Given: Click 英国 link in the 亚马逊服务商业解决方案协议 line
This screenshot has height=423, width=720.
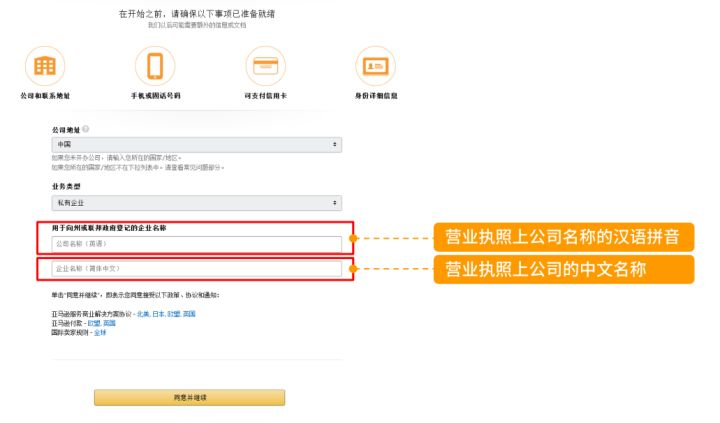Looking at the screenshot, I should pyautogui.click(x=189, y=314).
